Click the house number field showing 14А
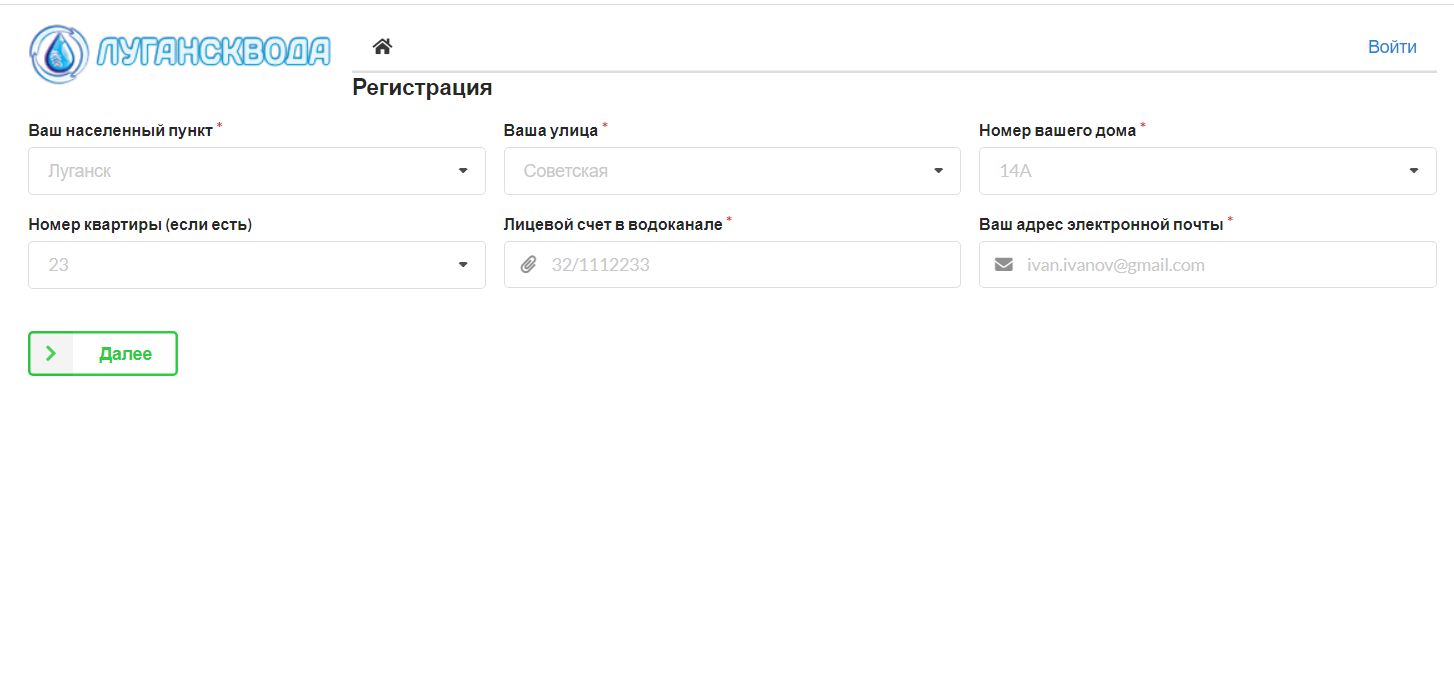 coord(1190,171)
